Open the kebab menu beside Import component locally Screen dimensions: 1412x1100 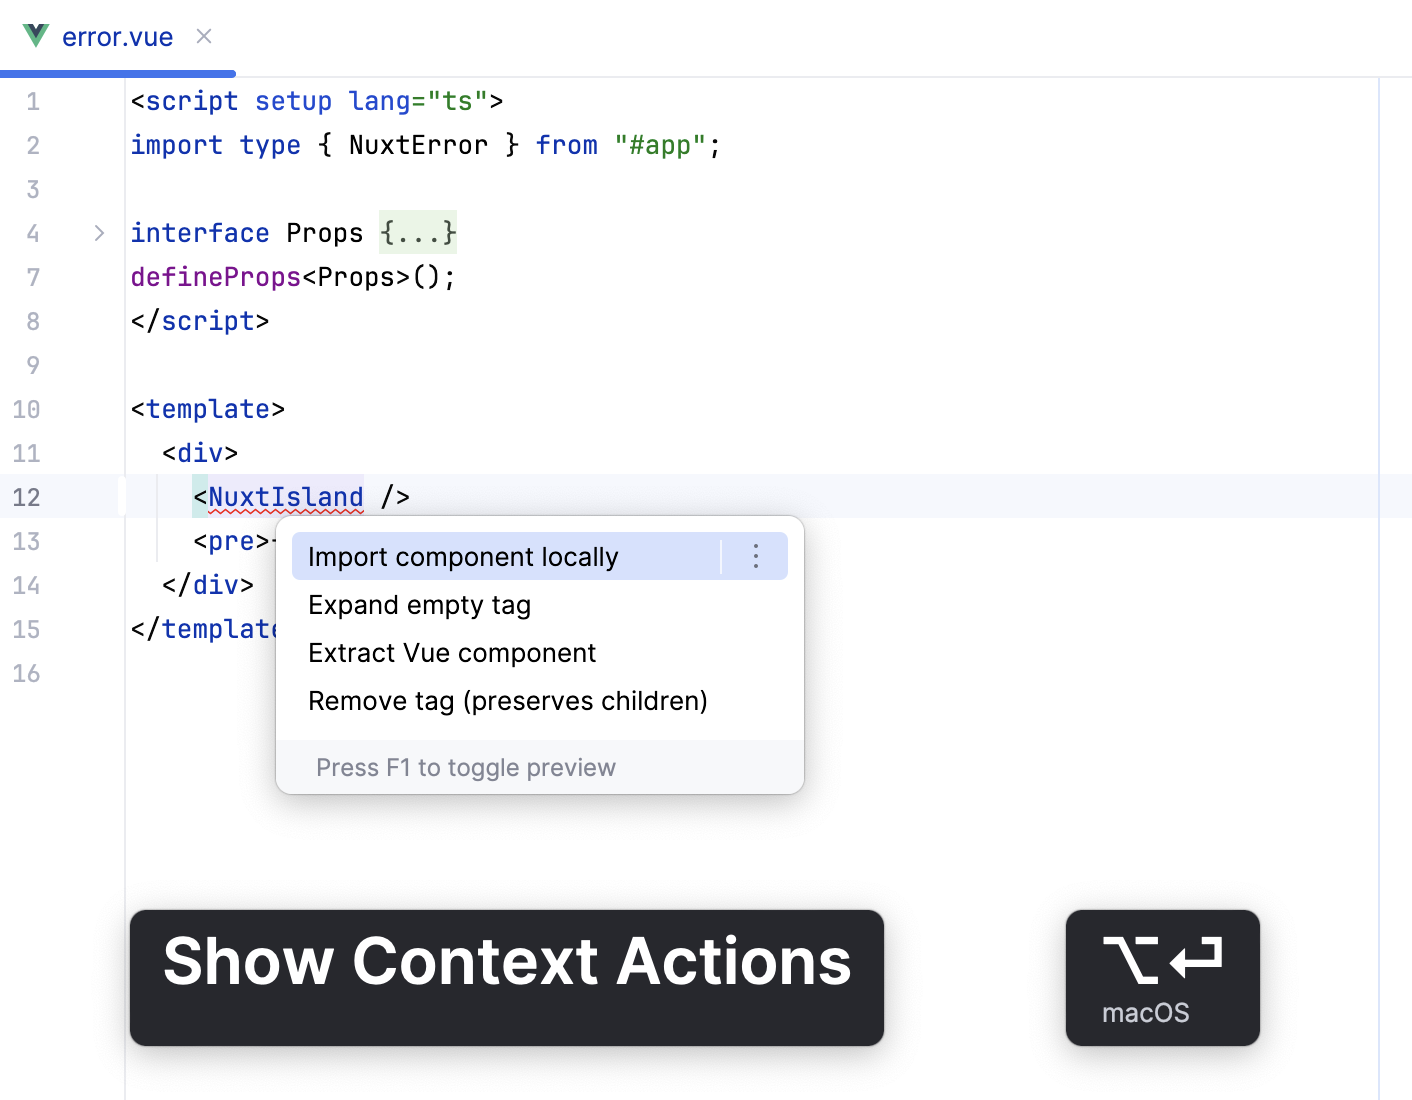(x=756, y=556)
